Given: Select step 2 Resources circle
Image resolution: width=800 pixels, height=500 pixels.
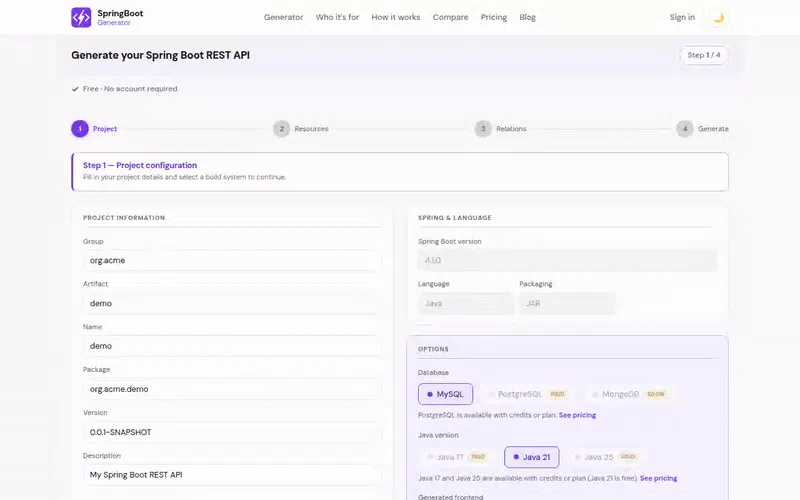Looking at the screenshot, I should coord(281,129).
